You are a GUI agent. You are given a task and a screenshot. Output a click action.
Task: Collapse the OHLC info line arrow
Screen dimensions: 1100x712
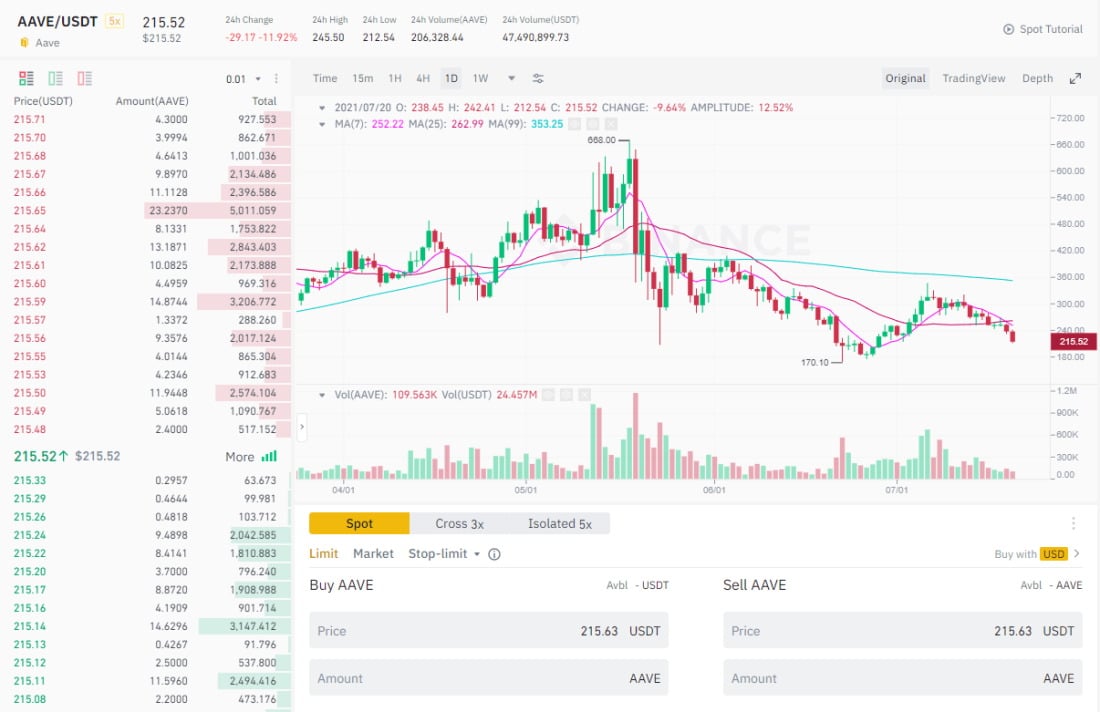coord(322,108)
